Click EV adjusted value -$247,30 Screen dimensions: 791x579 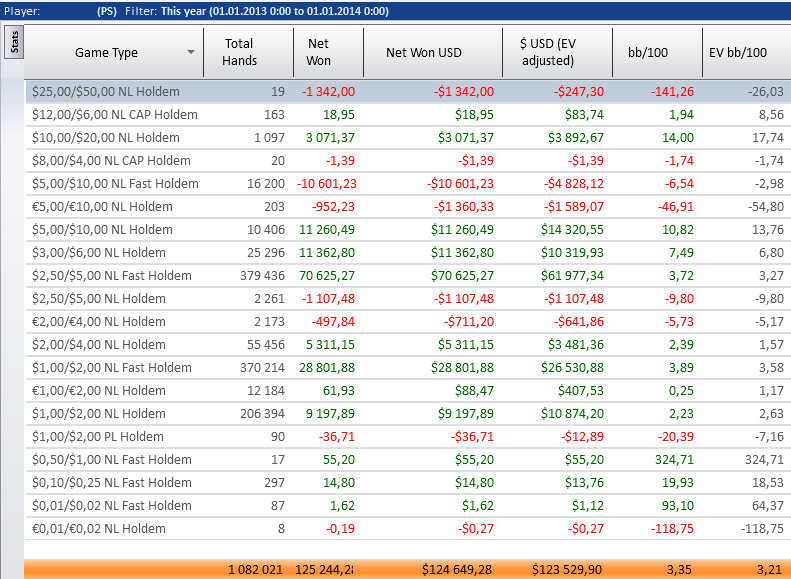point(579,92)
